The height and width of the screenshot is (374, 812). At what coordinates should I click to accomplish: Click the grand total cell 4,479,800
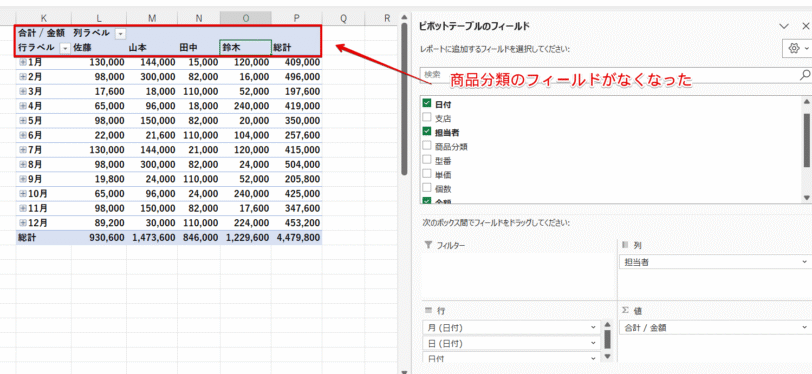(296, 238)
